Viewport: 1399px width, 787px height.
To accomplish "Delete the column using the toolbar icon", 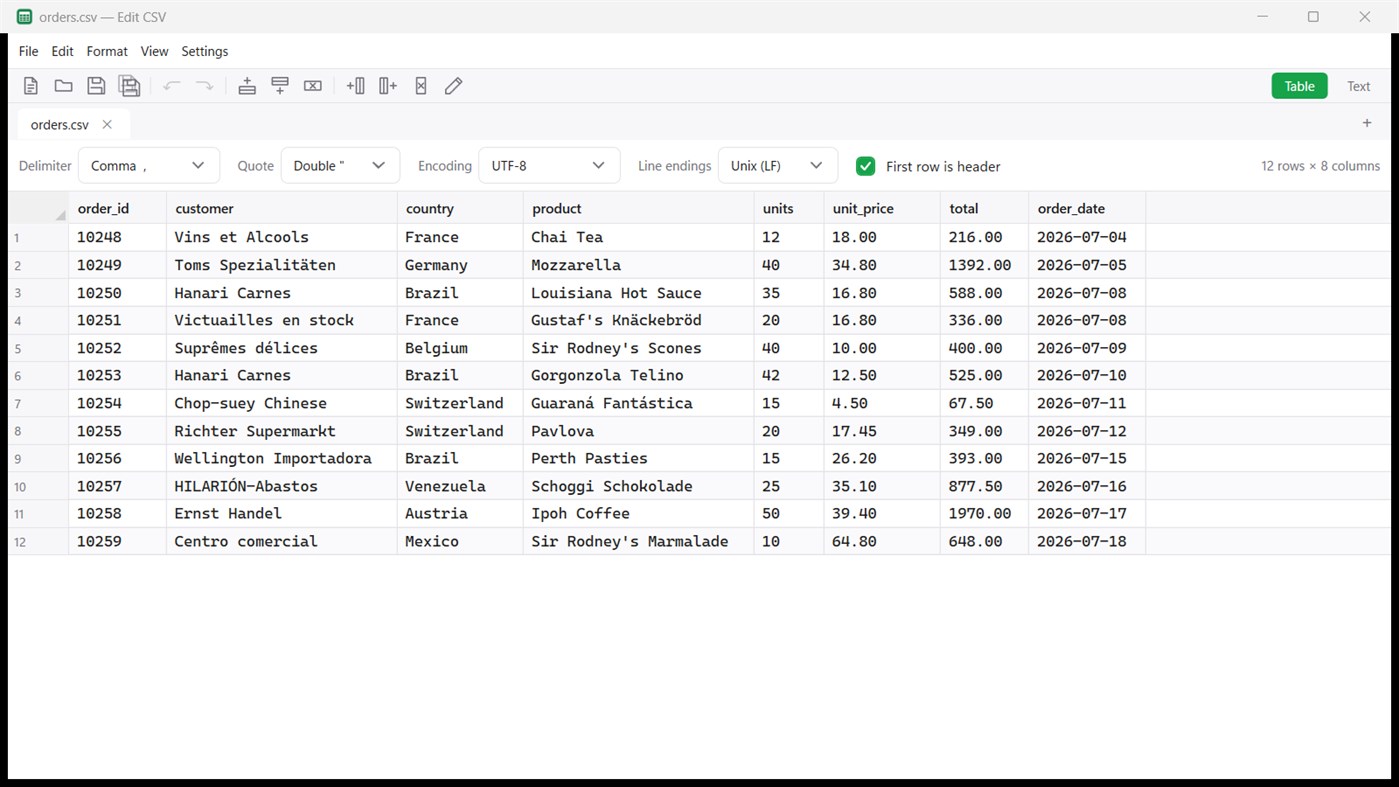I will (x=421, y=86).
